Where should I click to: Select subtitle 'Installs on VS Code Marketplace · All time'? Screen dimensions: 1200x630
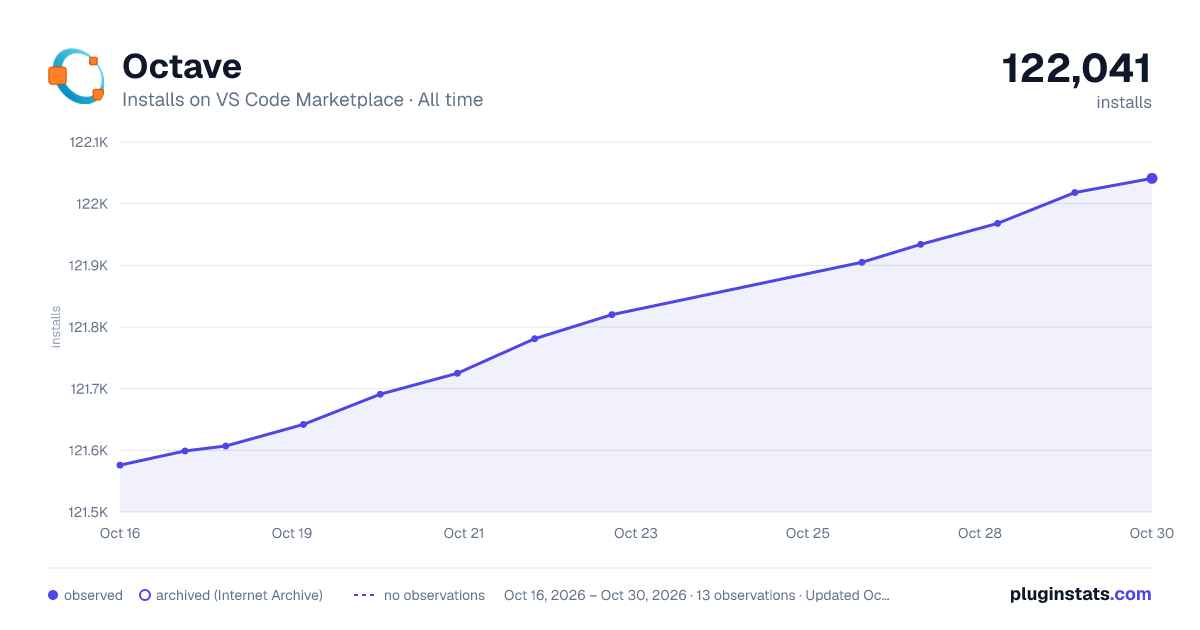302,100
